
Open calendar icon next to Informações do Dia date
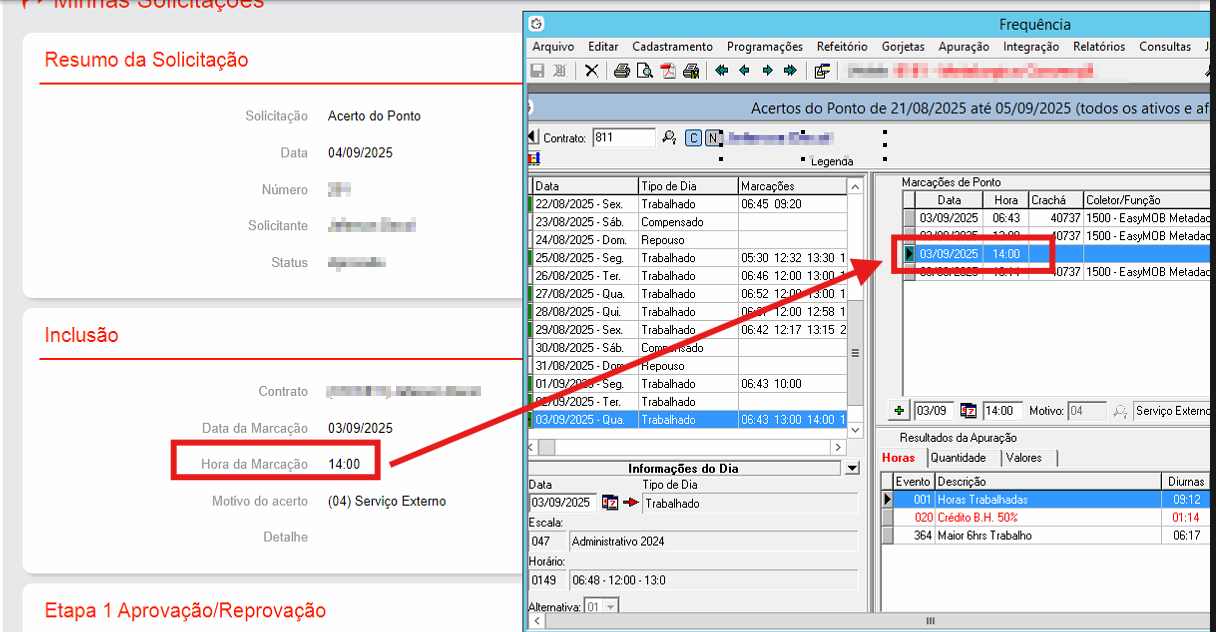610,503
